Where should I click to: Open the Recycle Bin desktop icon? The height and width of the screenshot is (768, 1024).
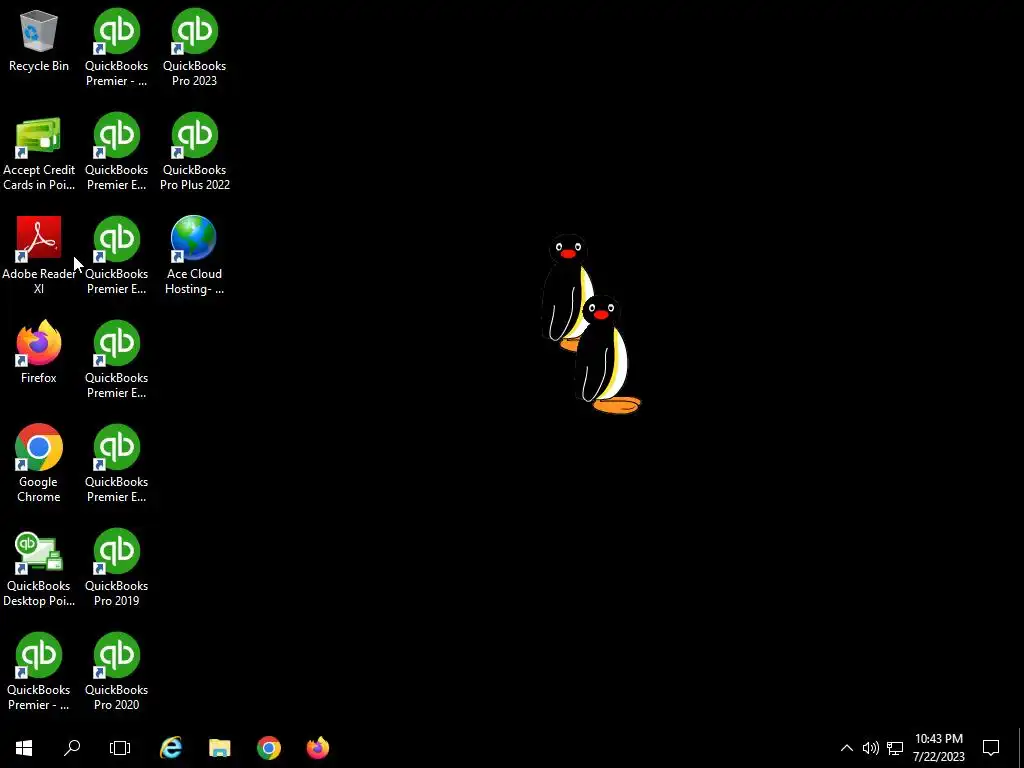39,40
